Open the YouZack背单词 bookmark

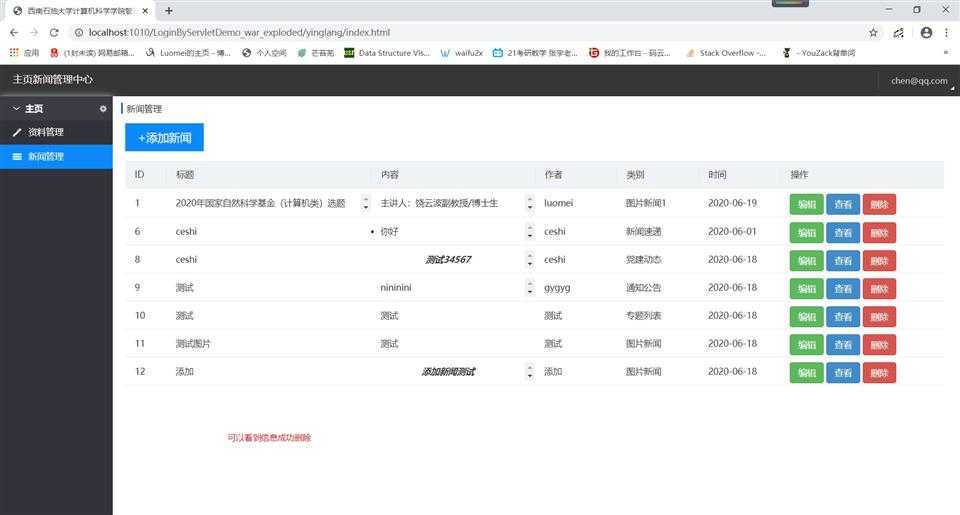pyautogui.click(x=819, y=53)
